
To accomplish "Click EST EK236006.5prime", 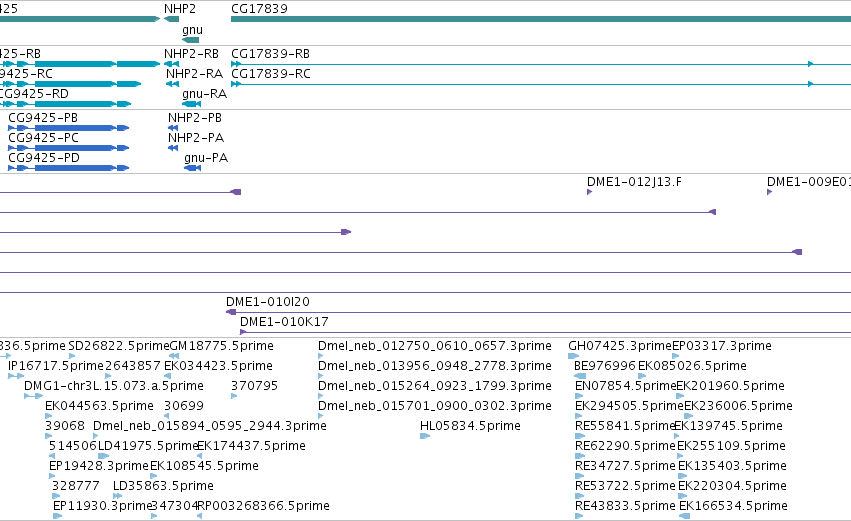I will 738,406.
